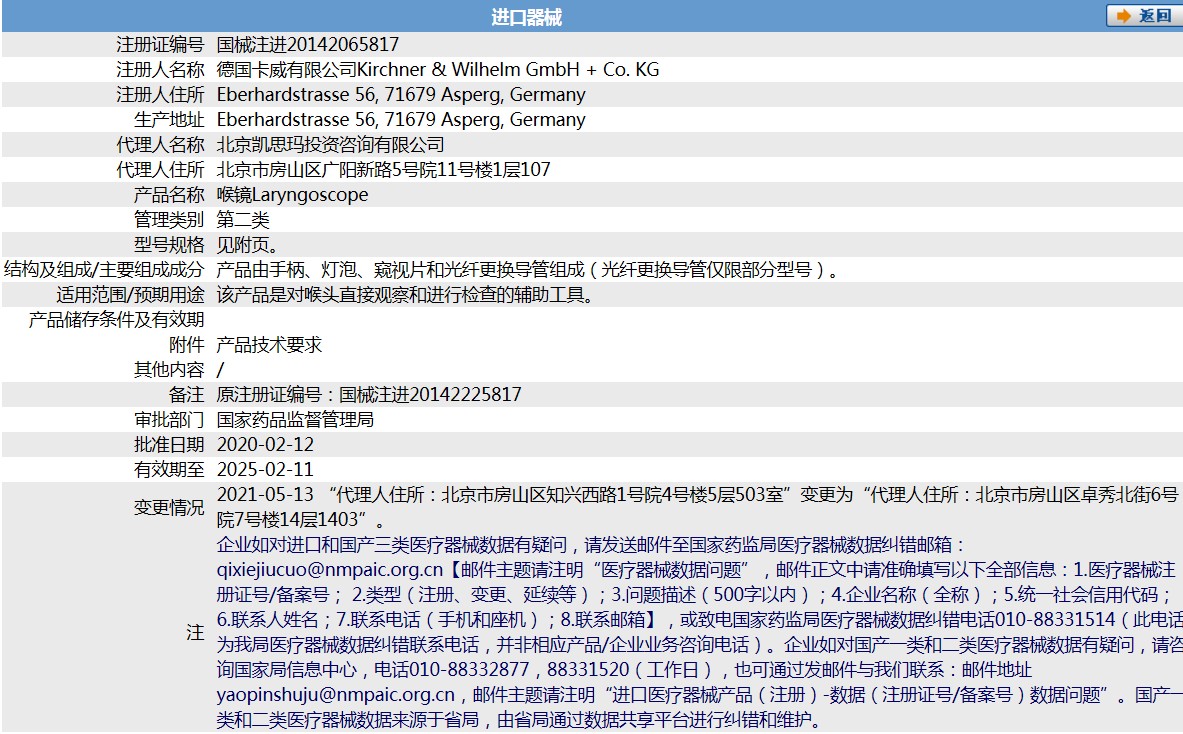Viewport: 1183px width, 734px height.
Task: Click the 审批部门 label
Action: (x=169, y=419)
